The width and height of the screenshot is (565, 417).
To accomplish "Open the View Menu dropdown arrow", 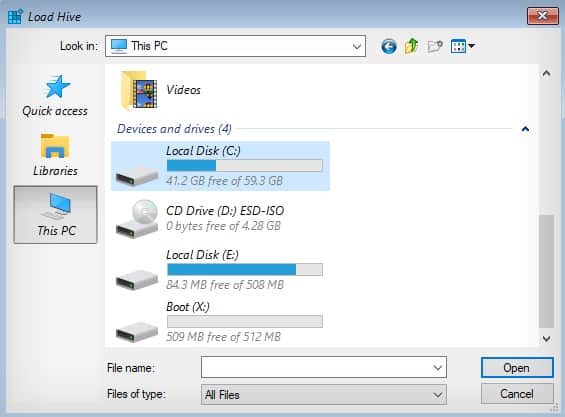I will [471, 46].
